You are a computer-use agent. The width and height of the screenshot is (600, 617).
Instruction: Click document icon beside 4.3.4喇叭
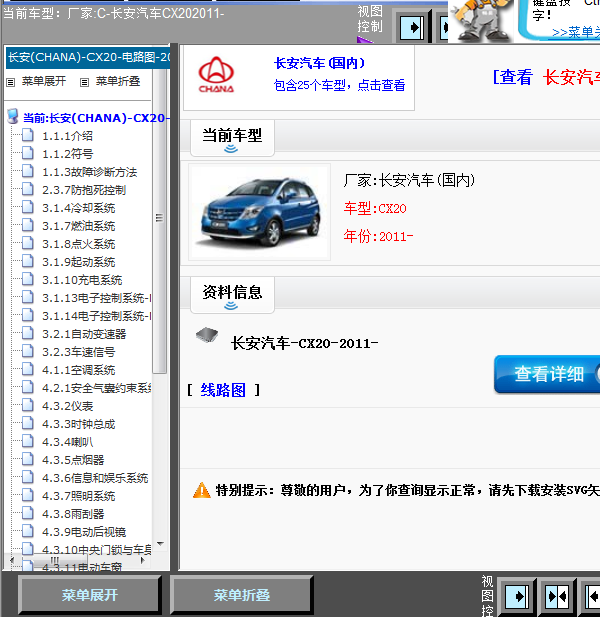(28, 440)
